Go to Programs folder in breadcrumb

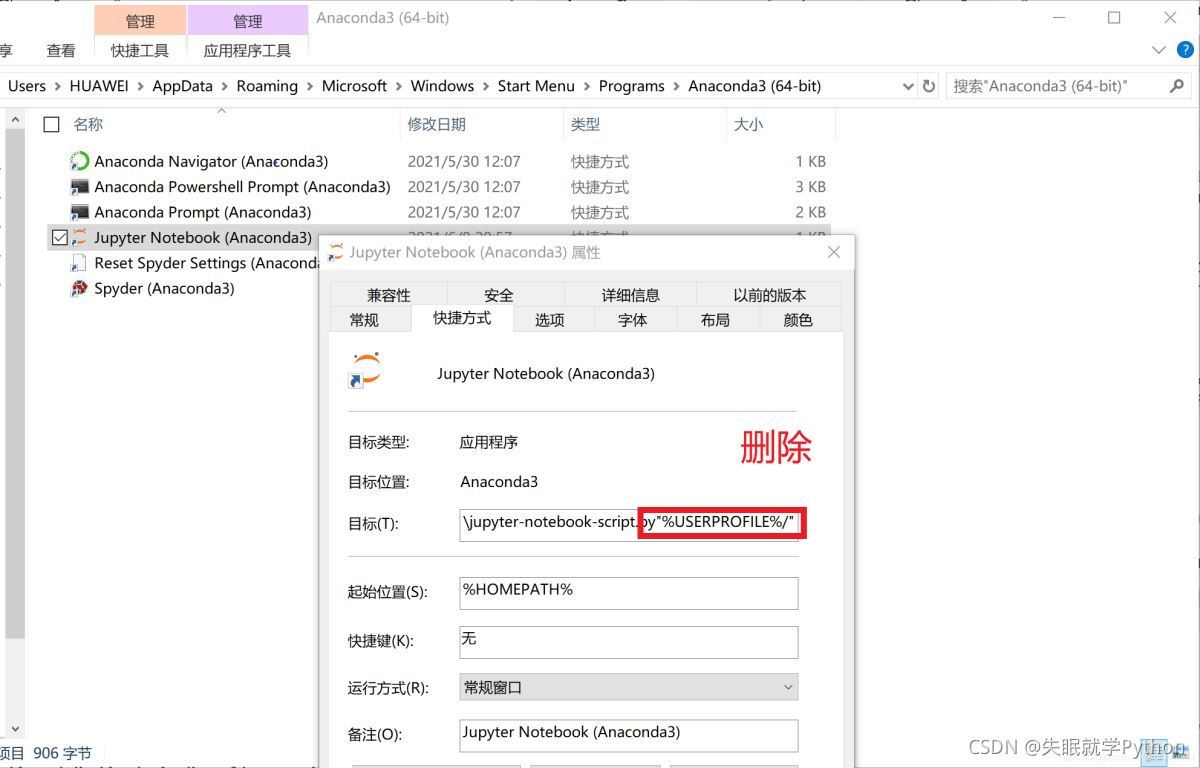[x=631, y=86]
